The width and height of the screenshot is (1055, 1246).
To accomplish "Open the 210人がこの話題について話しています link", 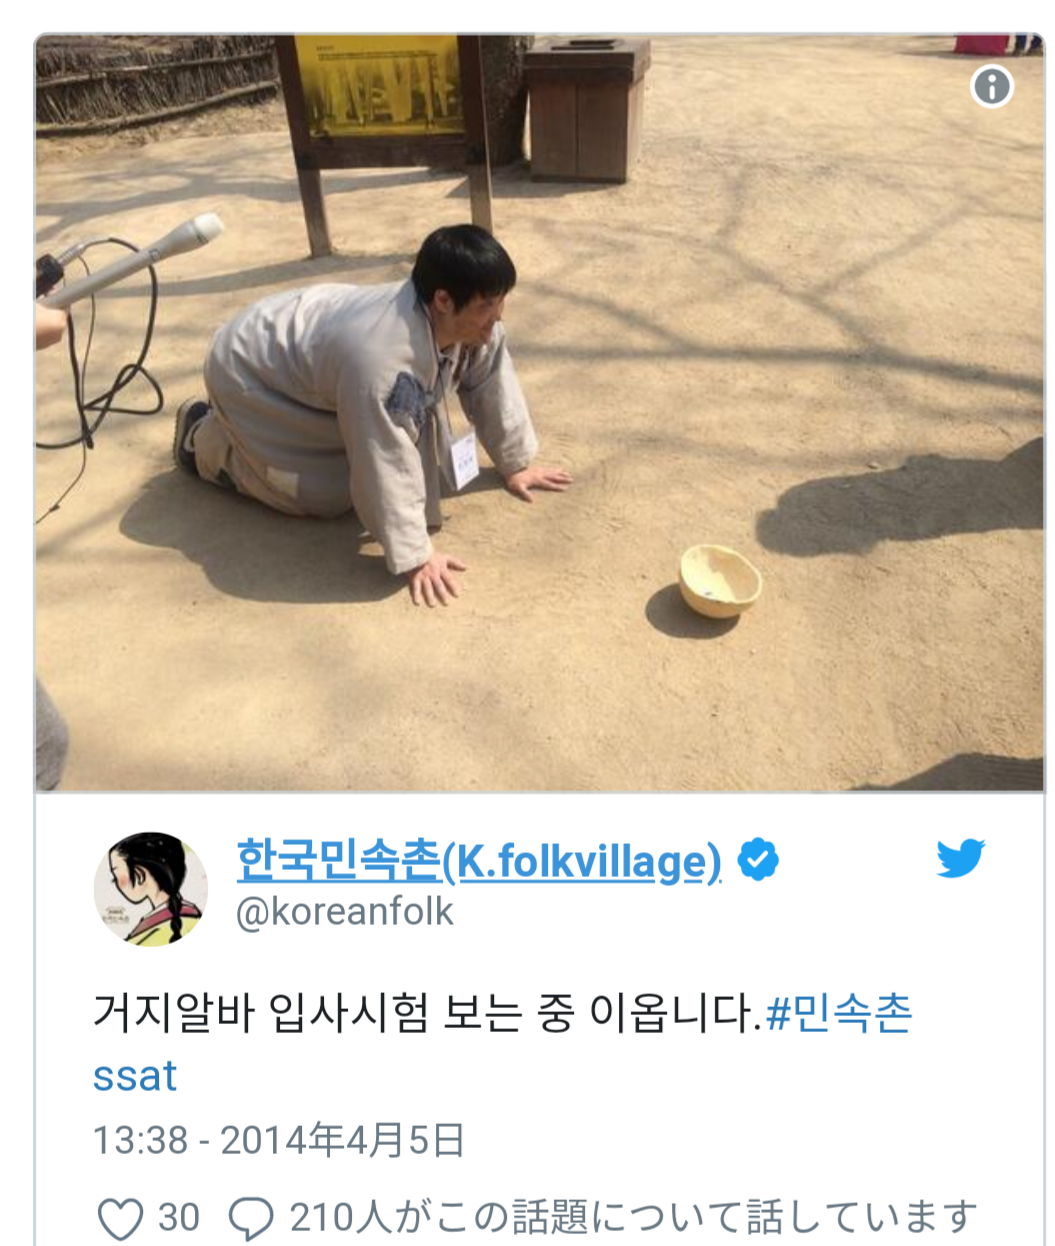I will pos(634,1218).
